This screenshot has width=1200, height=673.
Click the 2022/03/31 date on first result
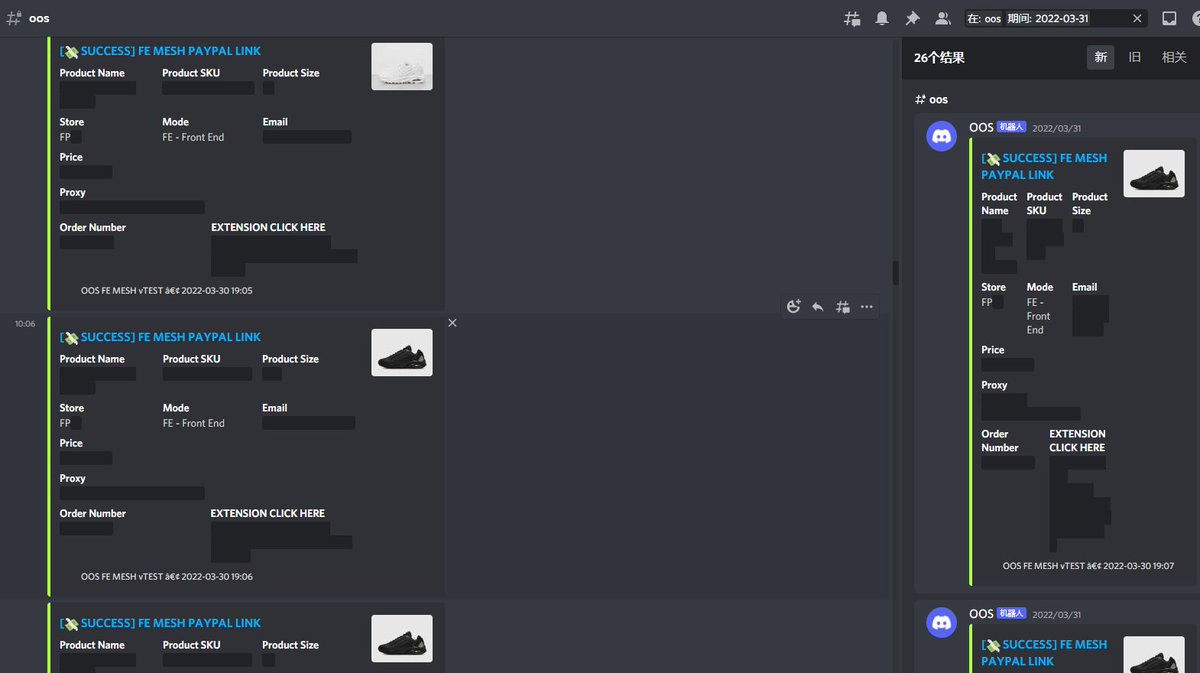coord(1056,128)
